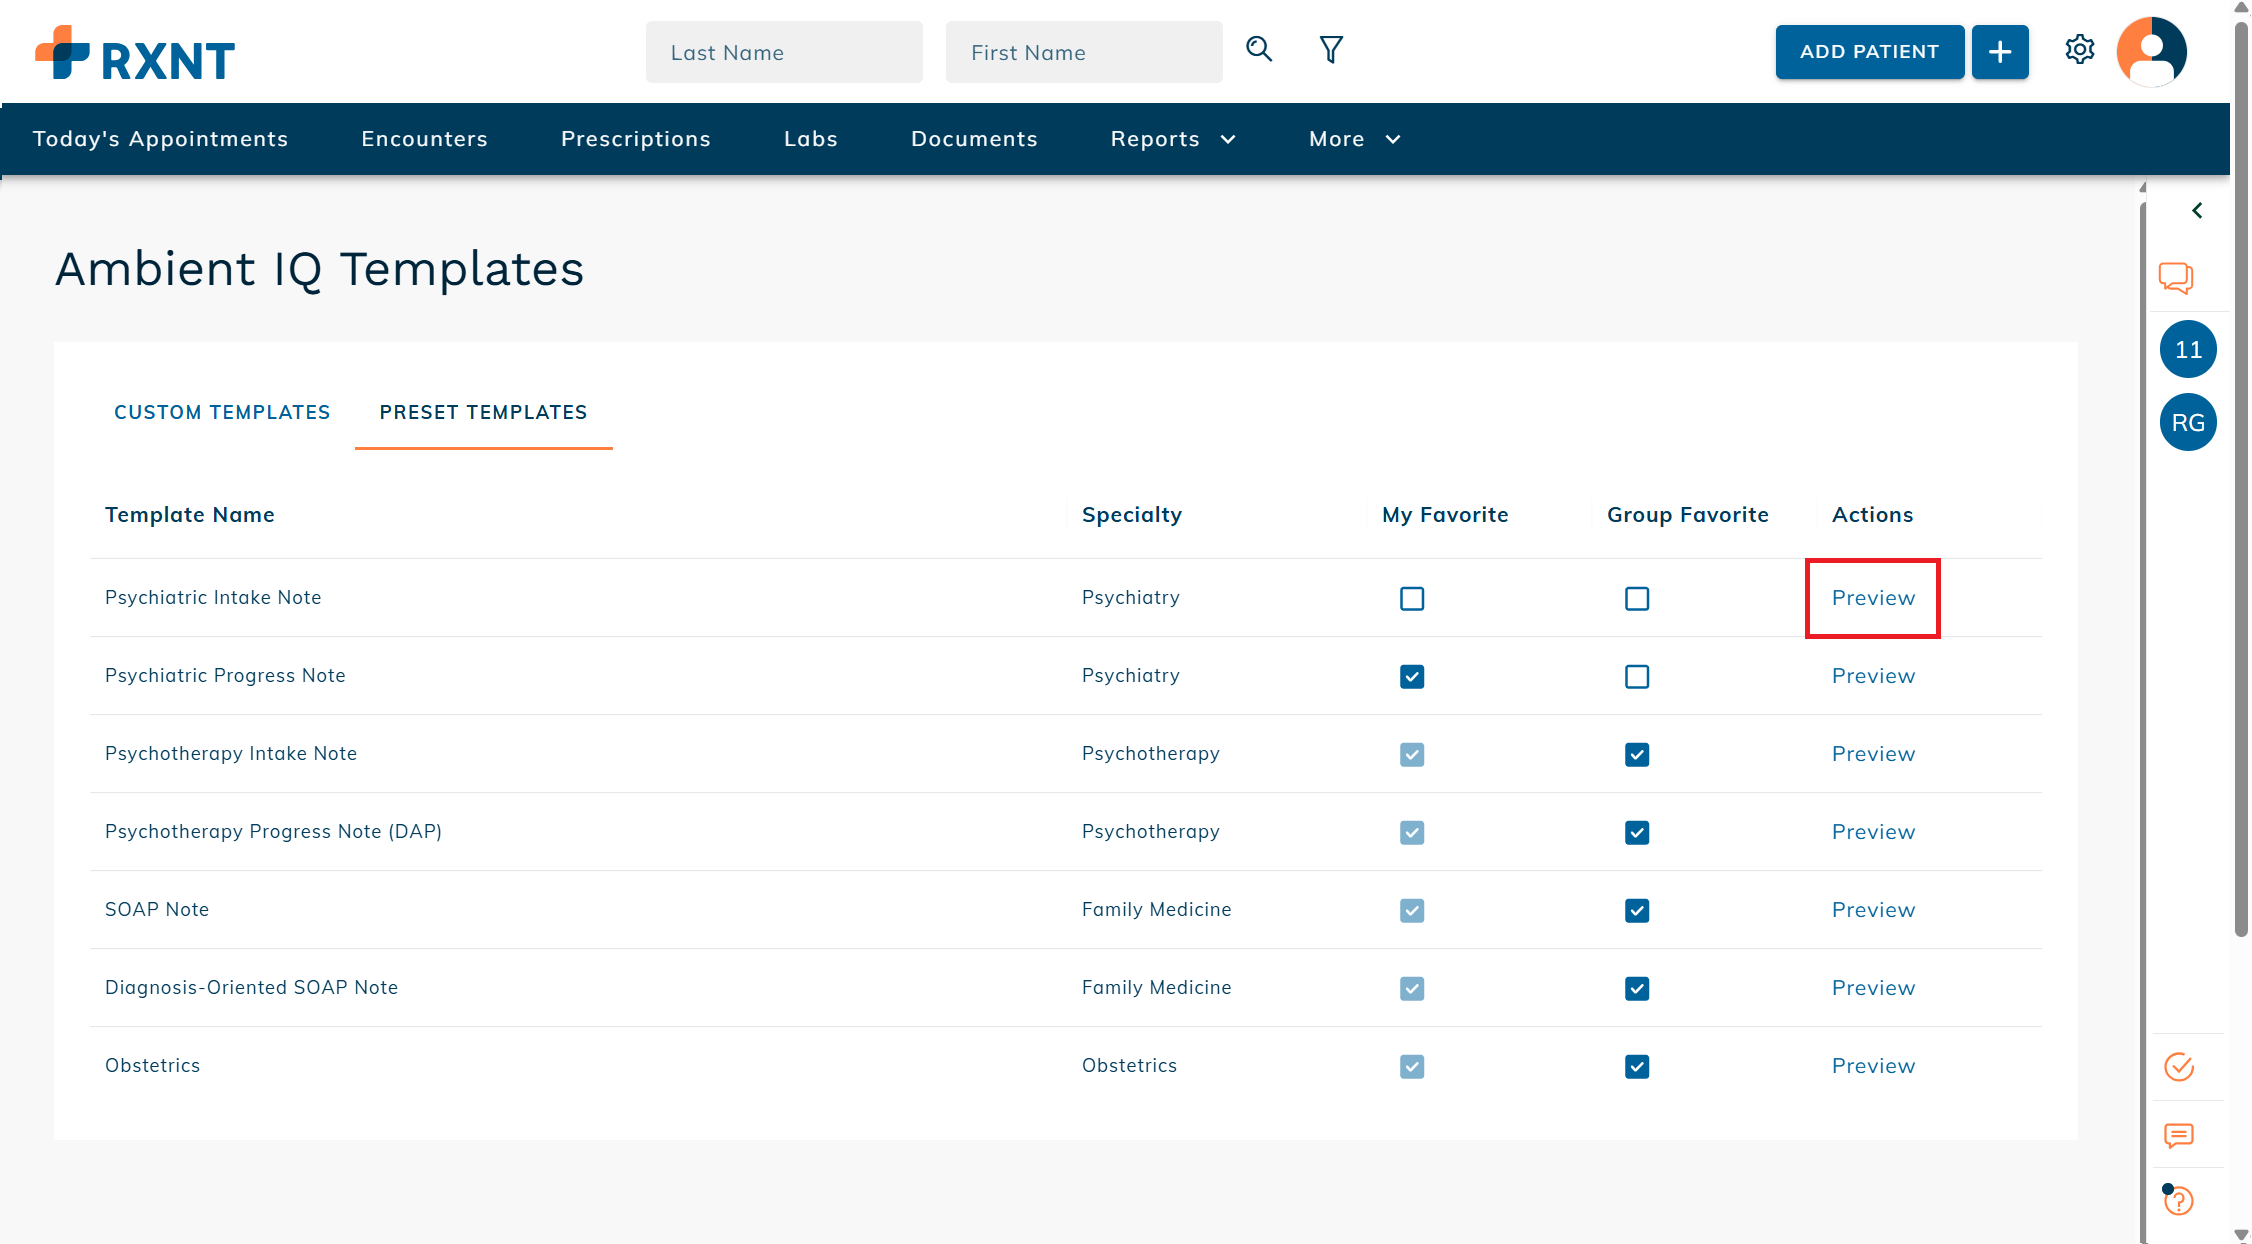This screenshot has width=2252, height=1244.
Task: Enable Group Favorite for Psychiatric Progress Note
Action: [x=1637, y=677]
